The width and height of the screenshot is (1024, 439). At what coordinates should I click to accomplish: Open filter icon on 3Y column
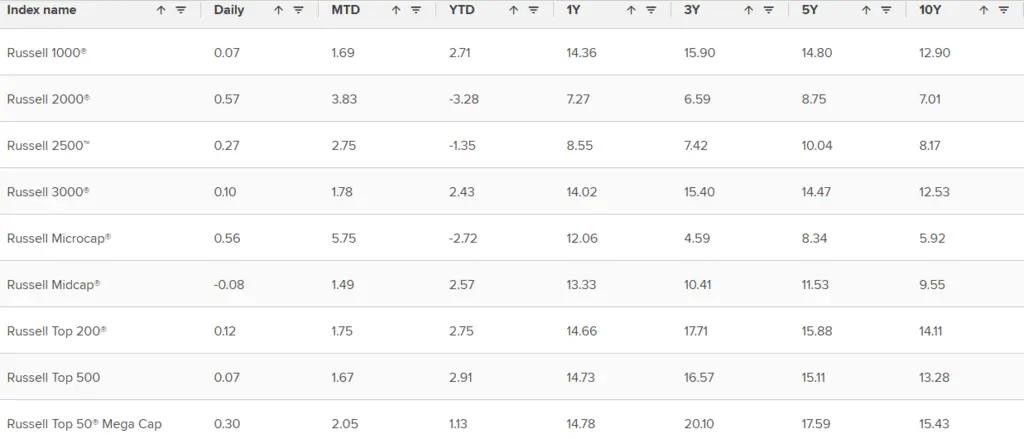click(x=769, y=10)
